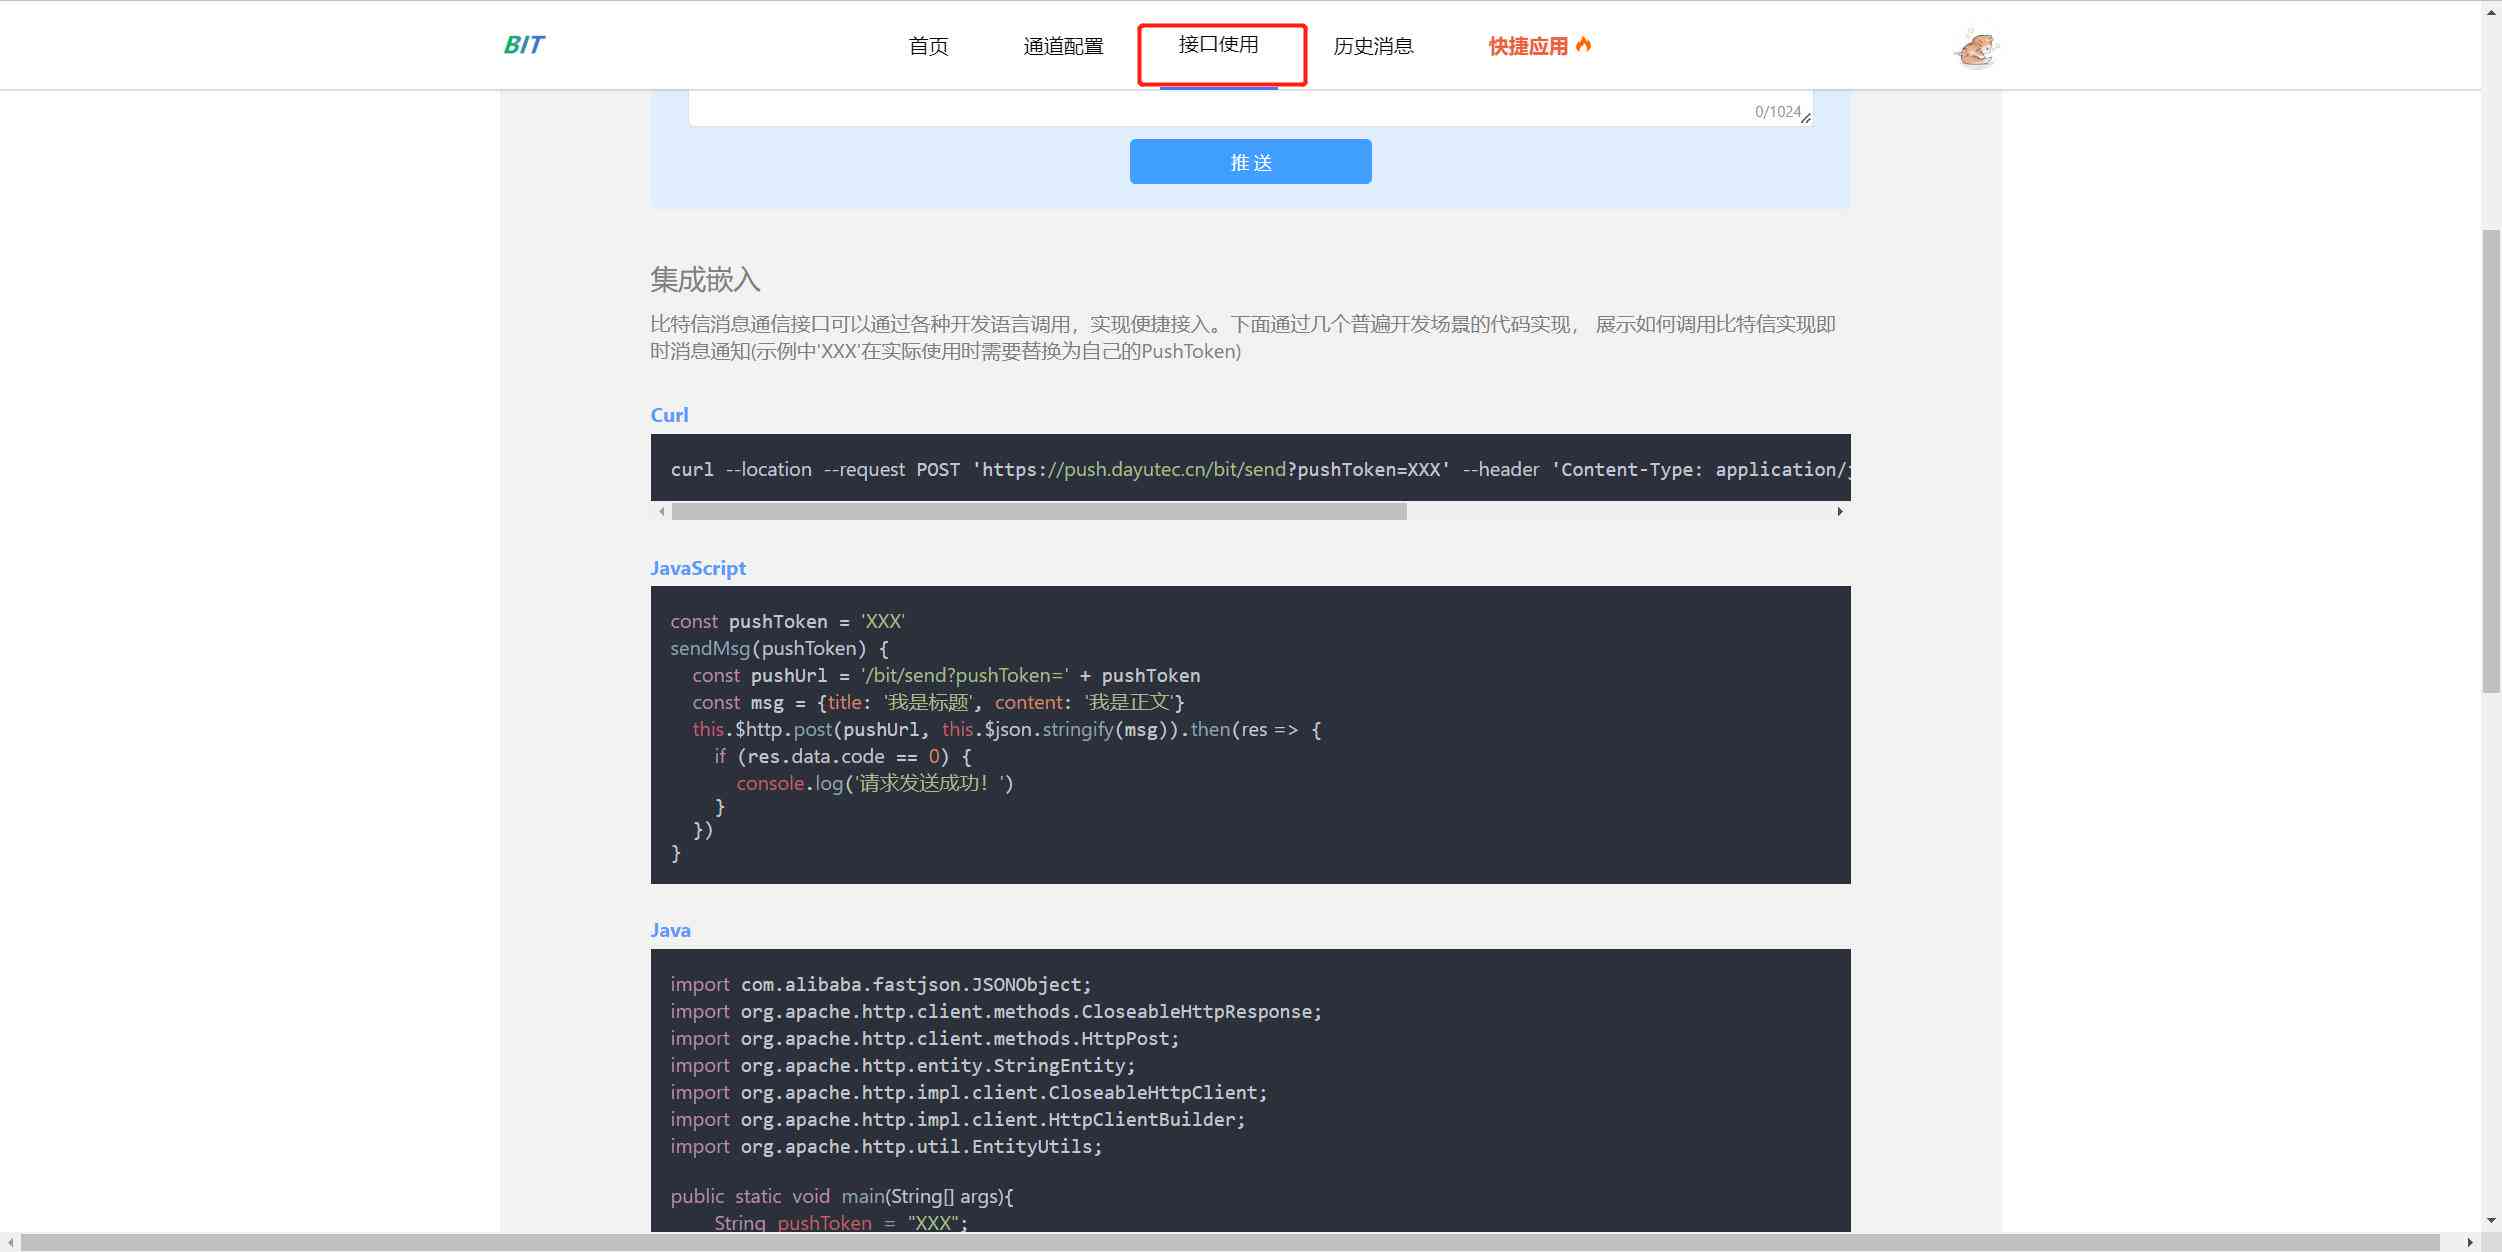This screenshot has height=1252, width=2502.
Task: Select the 接口使用 tab
Action: point(1218,45)
